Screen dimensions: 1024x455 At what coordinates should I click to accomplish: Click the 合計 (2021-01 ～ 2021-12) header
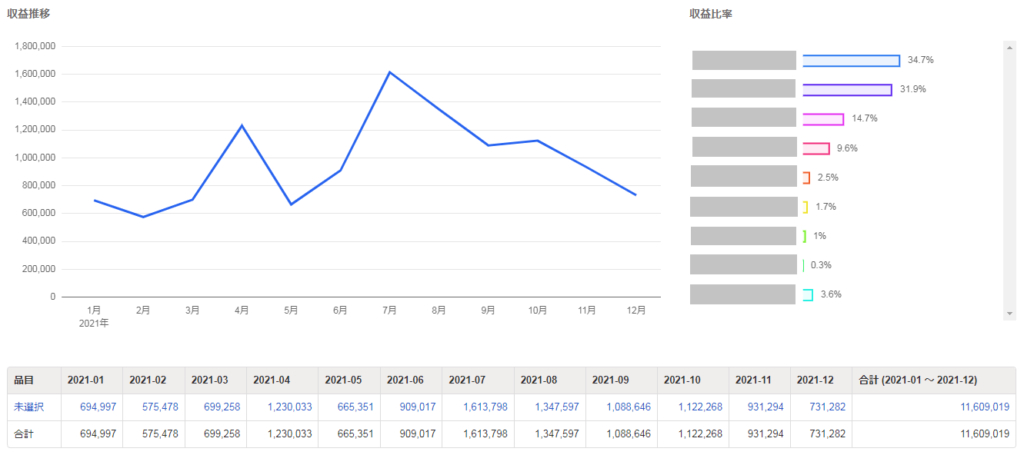[934, 381]
